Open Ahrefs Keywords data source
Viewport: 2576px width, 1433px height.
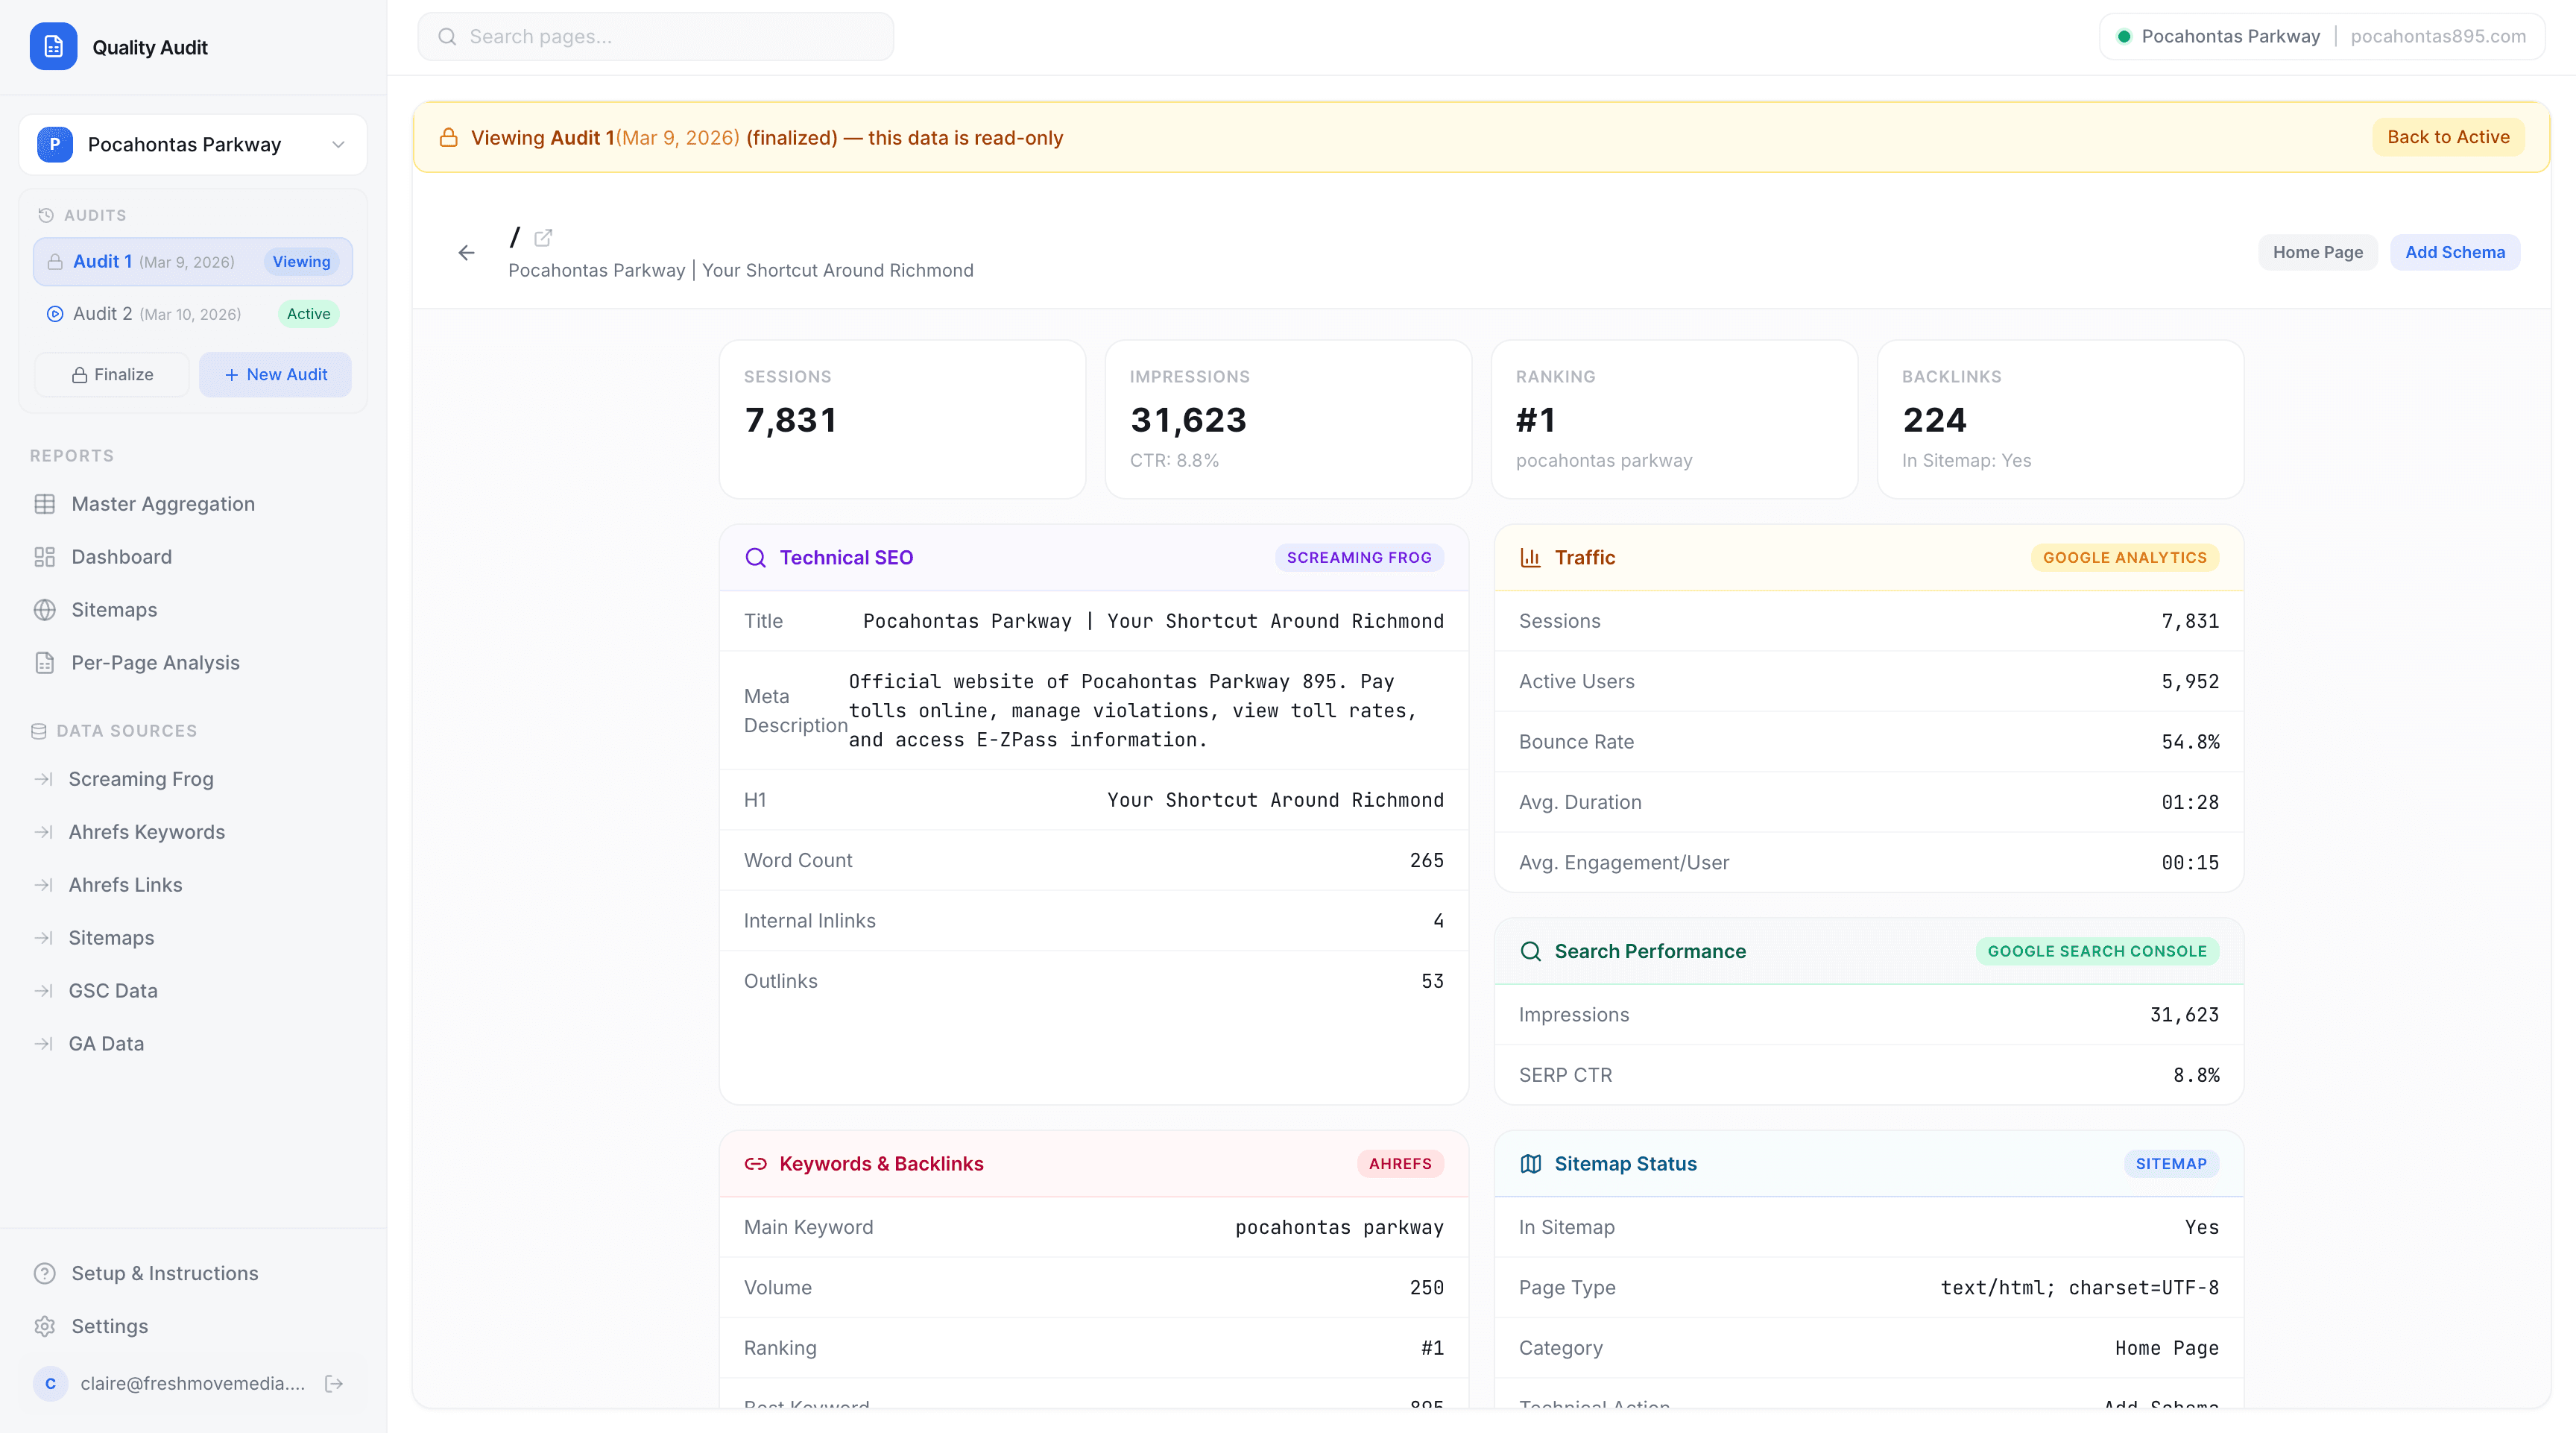pyautogui.click(x=193, y=832)
